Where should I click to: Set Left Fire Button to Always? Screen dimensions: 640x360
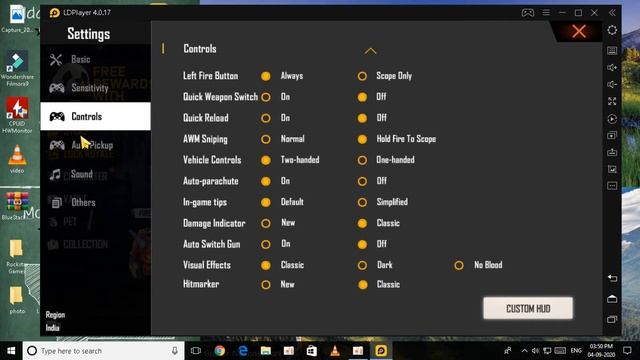pos(266,76)
